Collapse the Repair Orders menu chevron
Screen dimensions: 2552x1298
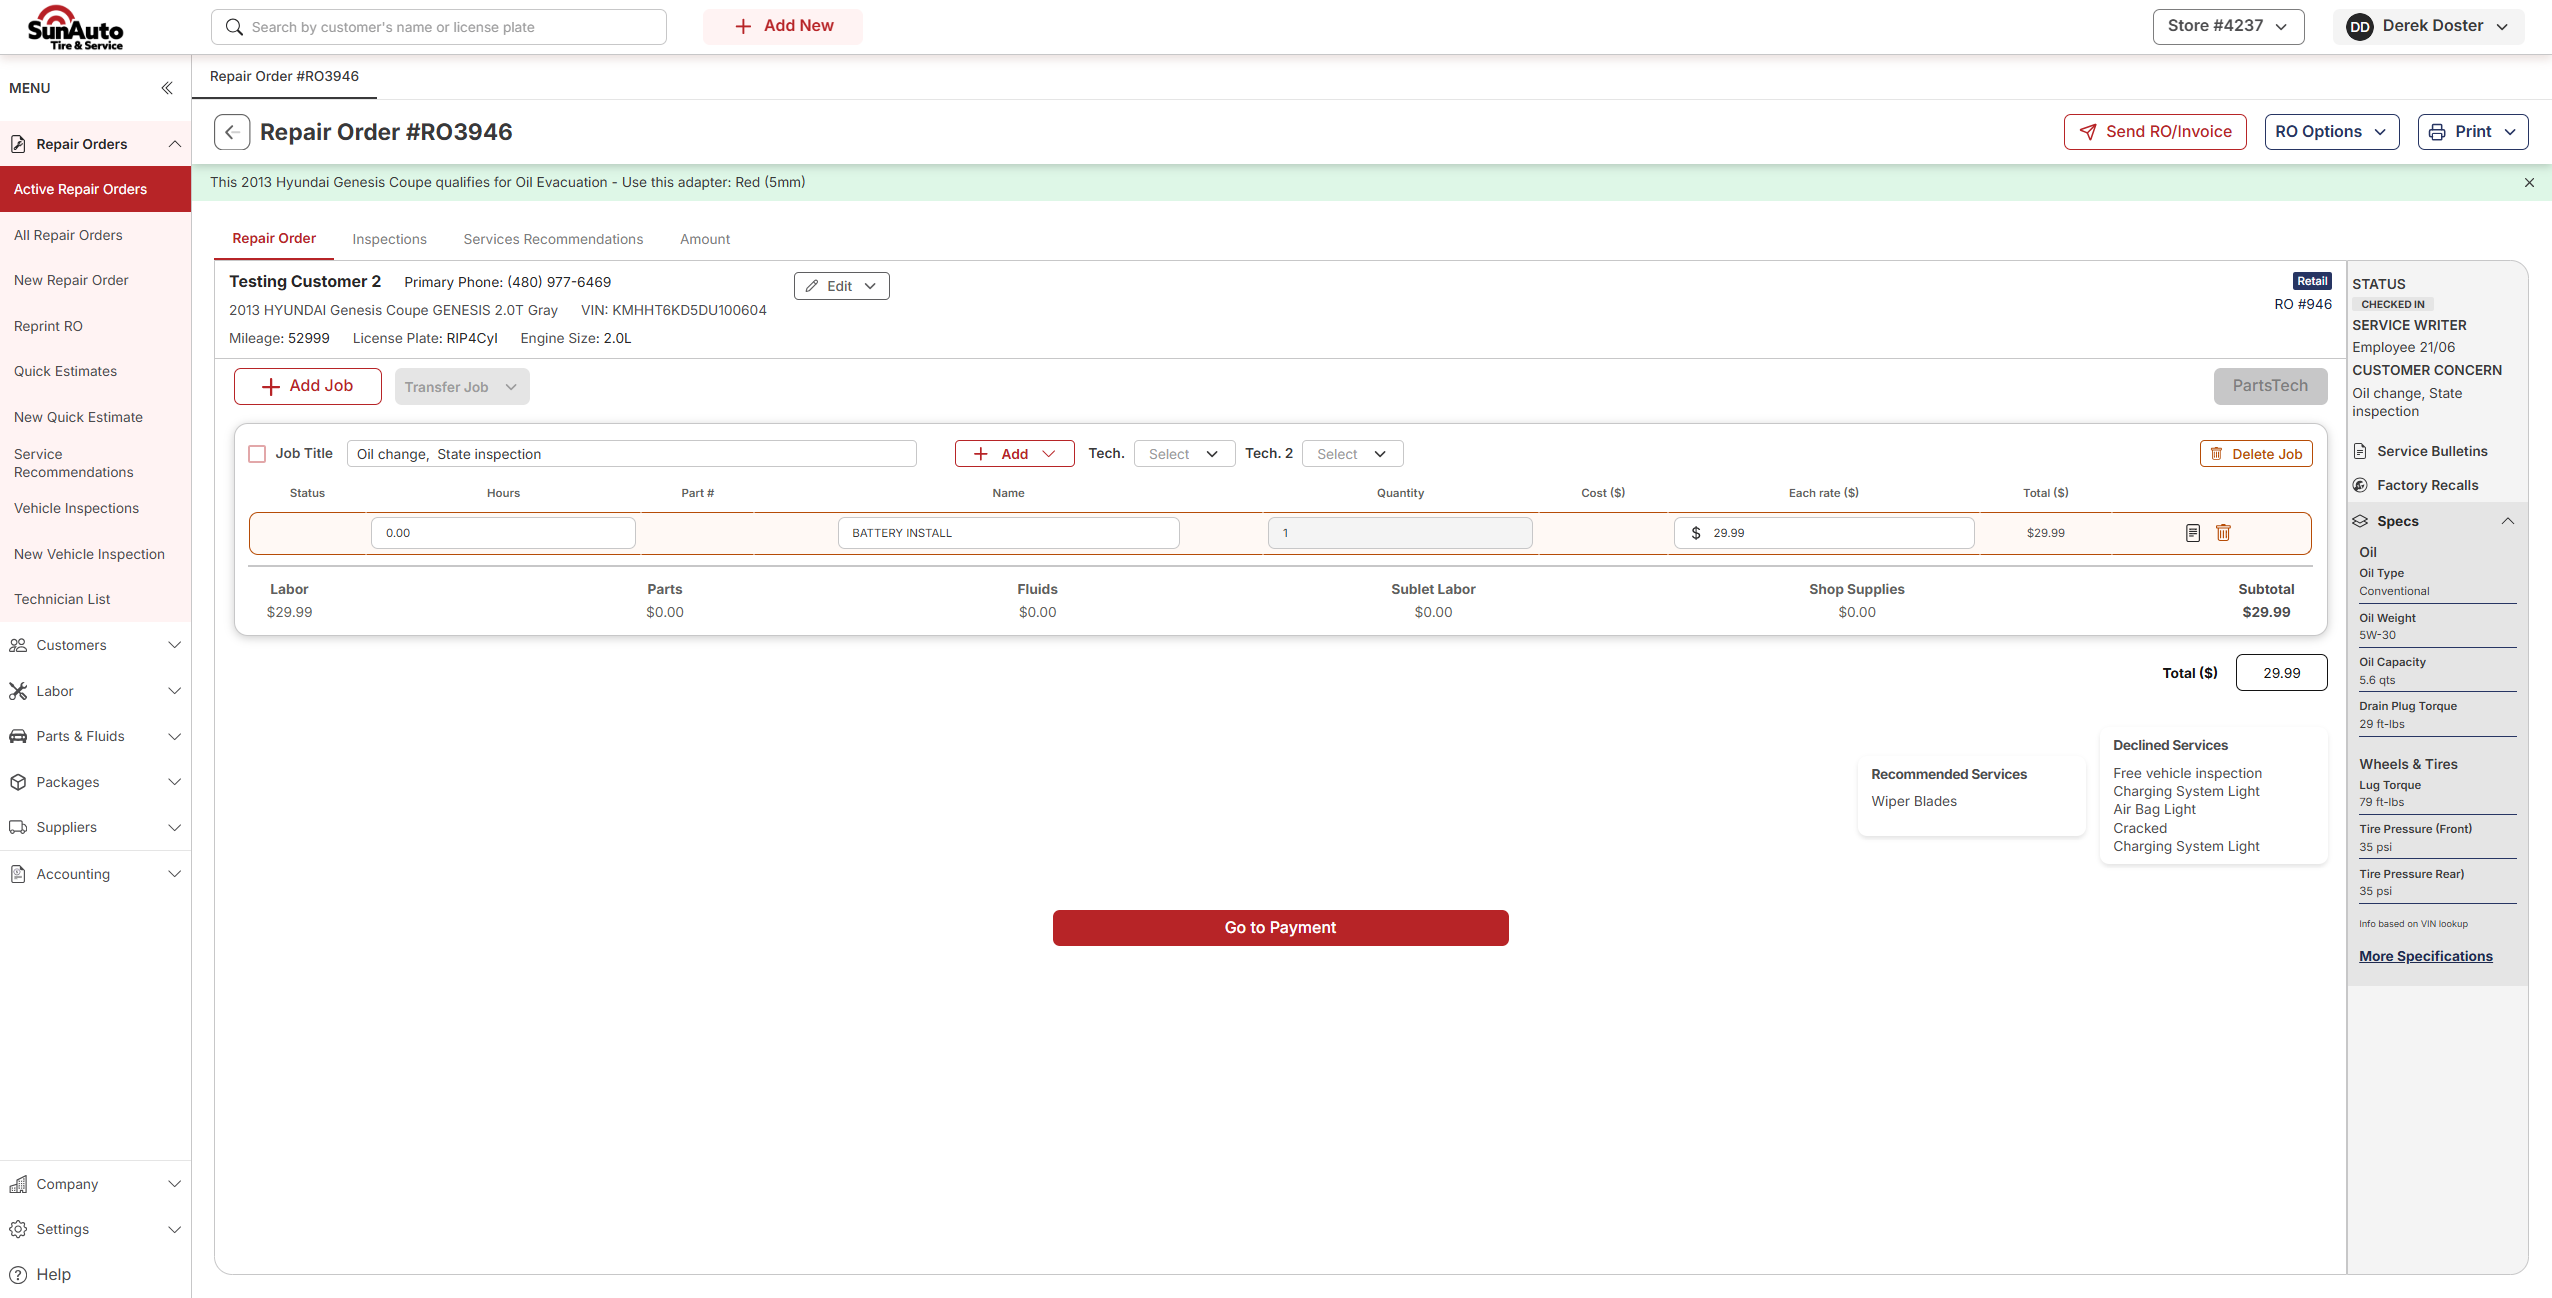point(175,144)
